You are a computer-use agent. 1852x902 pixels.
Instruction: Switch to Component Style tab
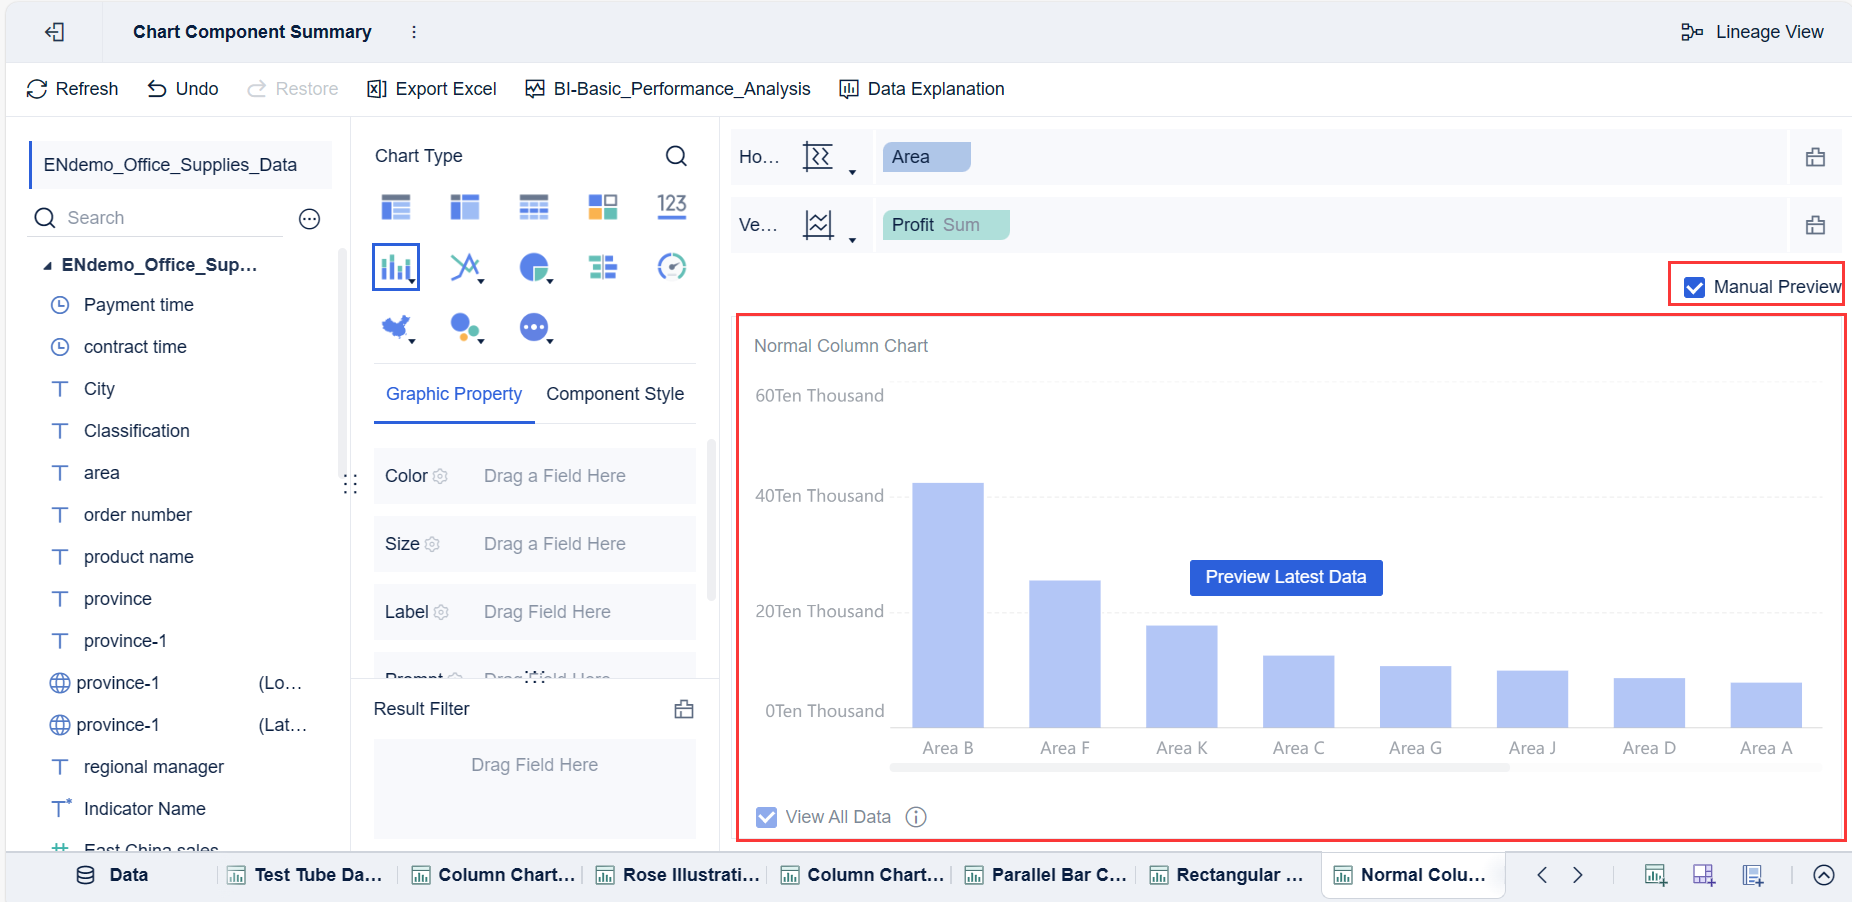point(615,394)
